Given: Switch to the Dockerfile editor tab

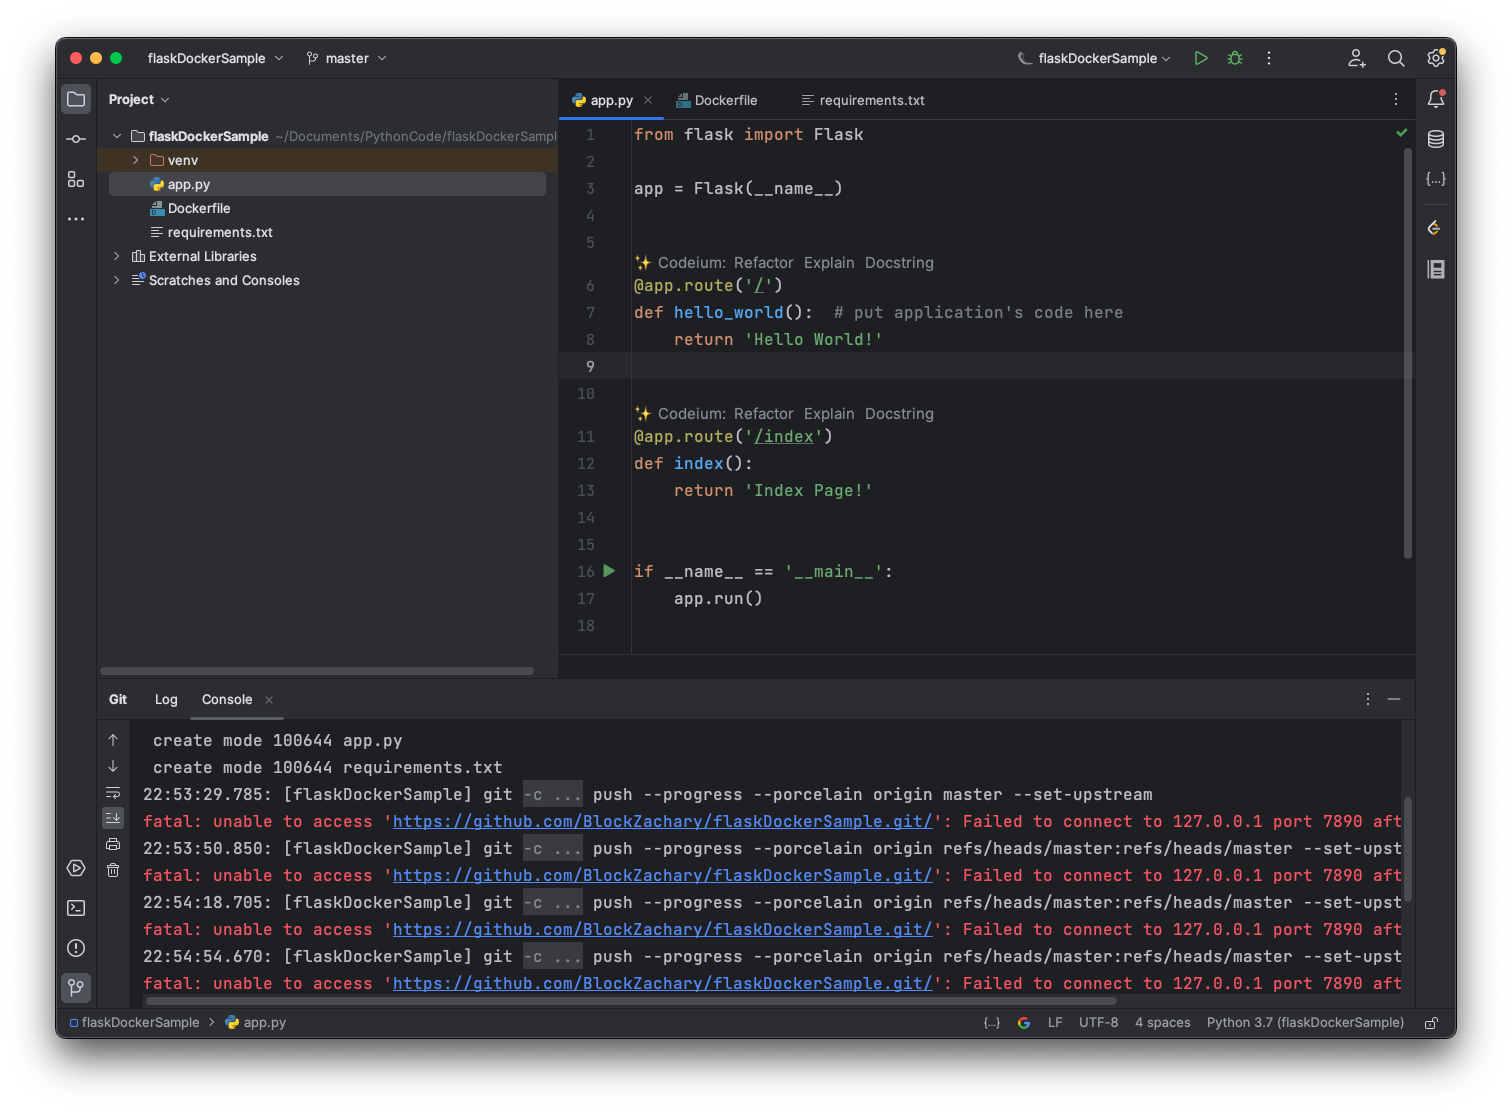Looking at the screenshot, I should (x=717, y=100).
